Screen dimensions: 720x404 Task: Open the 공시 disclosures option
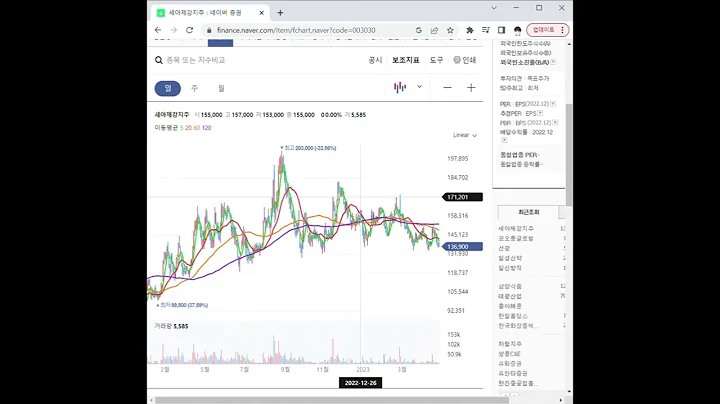375,60
